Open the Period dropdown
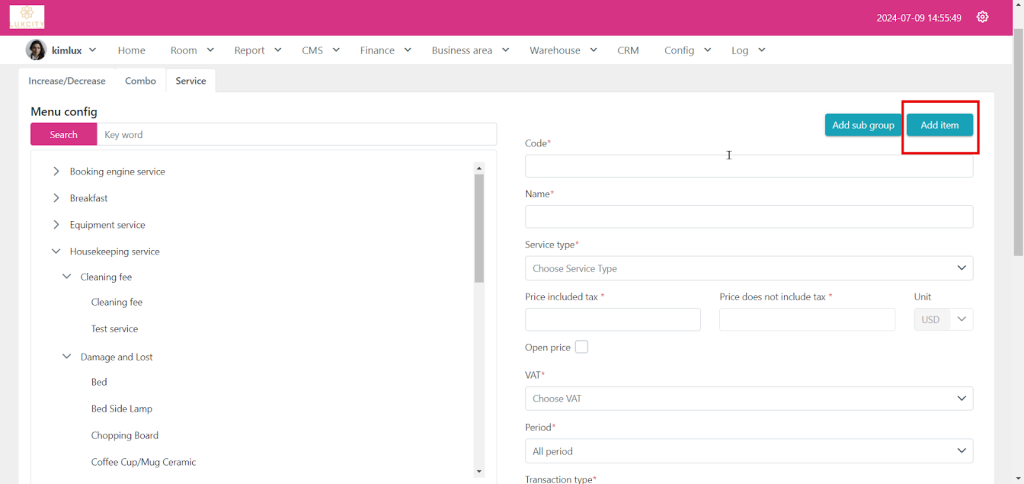This screenshot has height=484, width=1024. [x=748, y=451]
